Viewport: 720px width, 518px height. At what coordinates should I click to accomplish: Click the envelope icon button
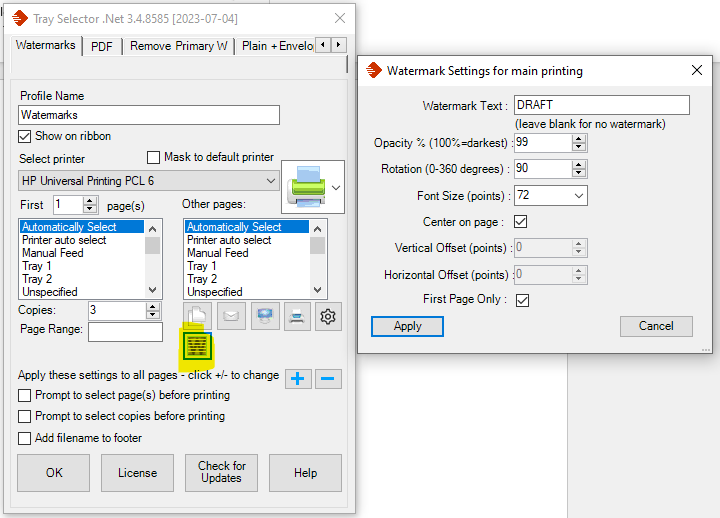point(230,317)
